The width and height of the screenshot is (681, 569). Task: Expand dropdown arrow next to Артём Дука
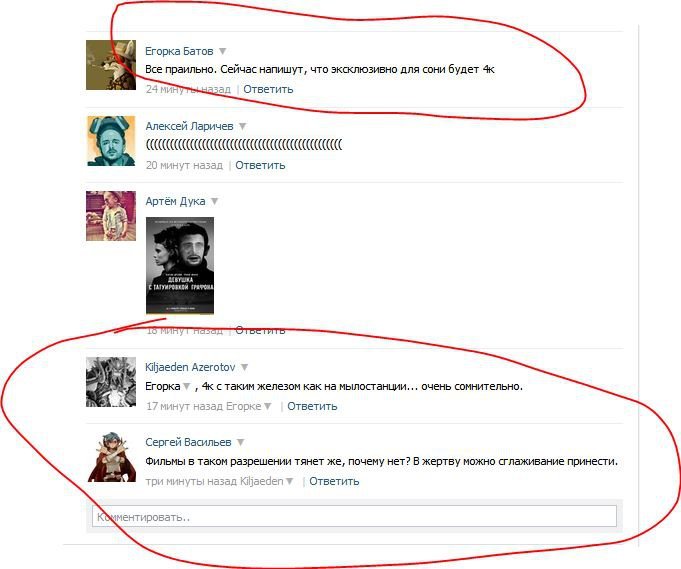pyautogui.click(x=215, y=202)
